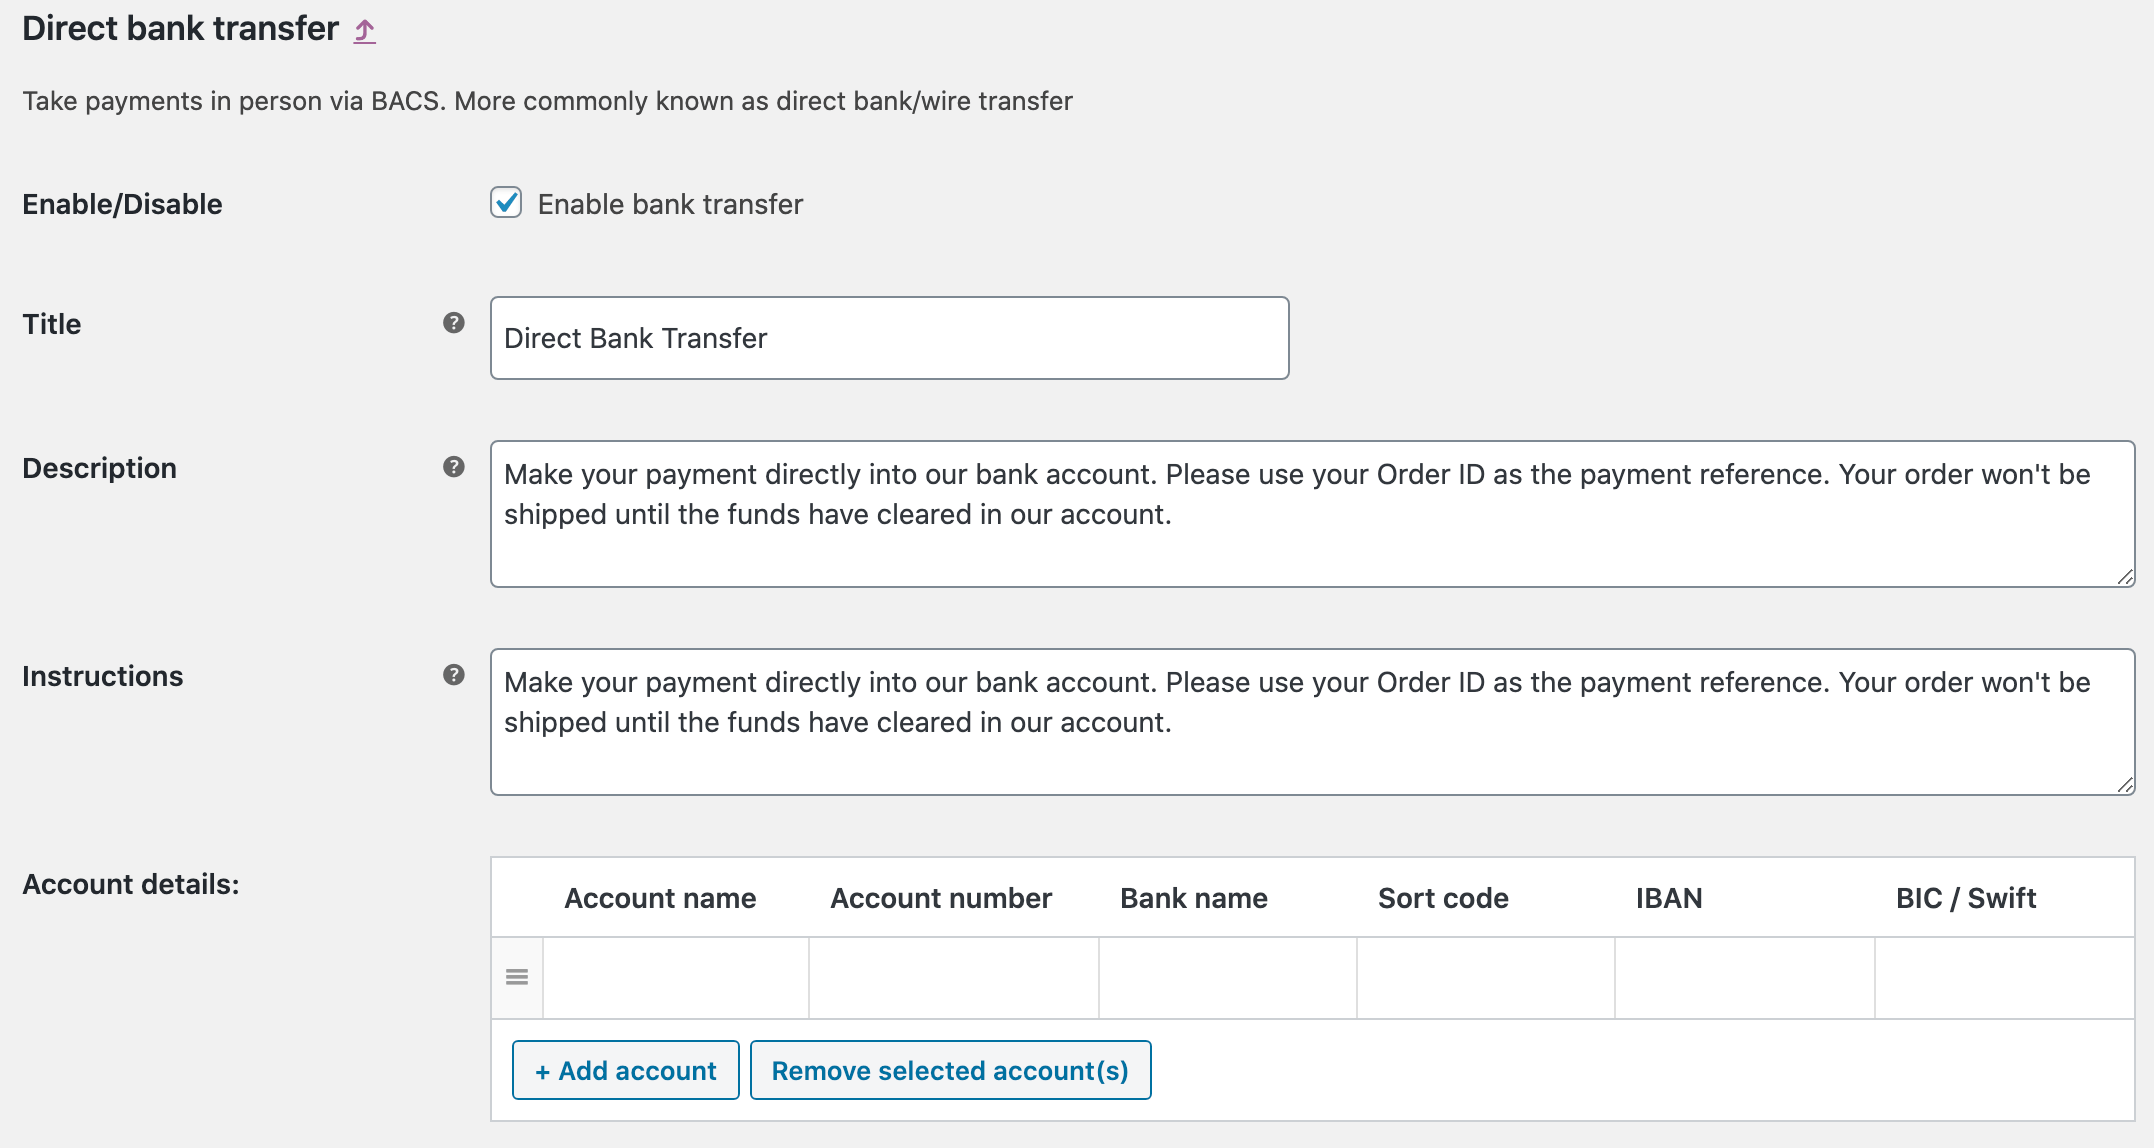Click the Bank name cell in the row
The height and width of the screenshot is (1148, 2154).
(x=1228, y=978)
